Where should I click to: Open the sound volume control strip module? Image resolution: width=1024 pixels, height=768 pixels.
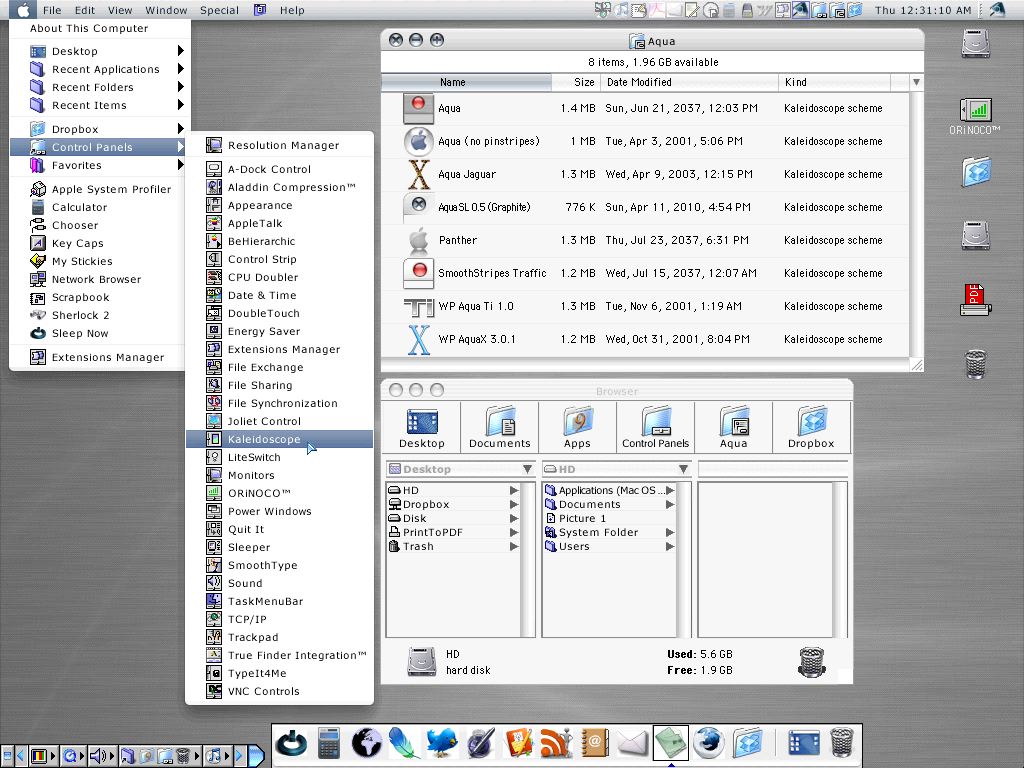pyautogui.click(x=99, y=756)
